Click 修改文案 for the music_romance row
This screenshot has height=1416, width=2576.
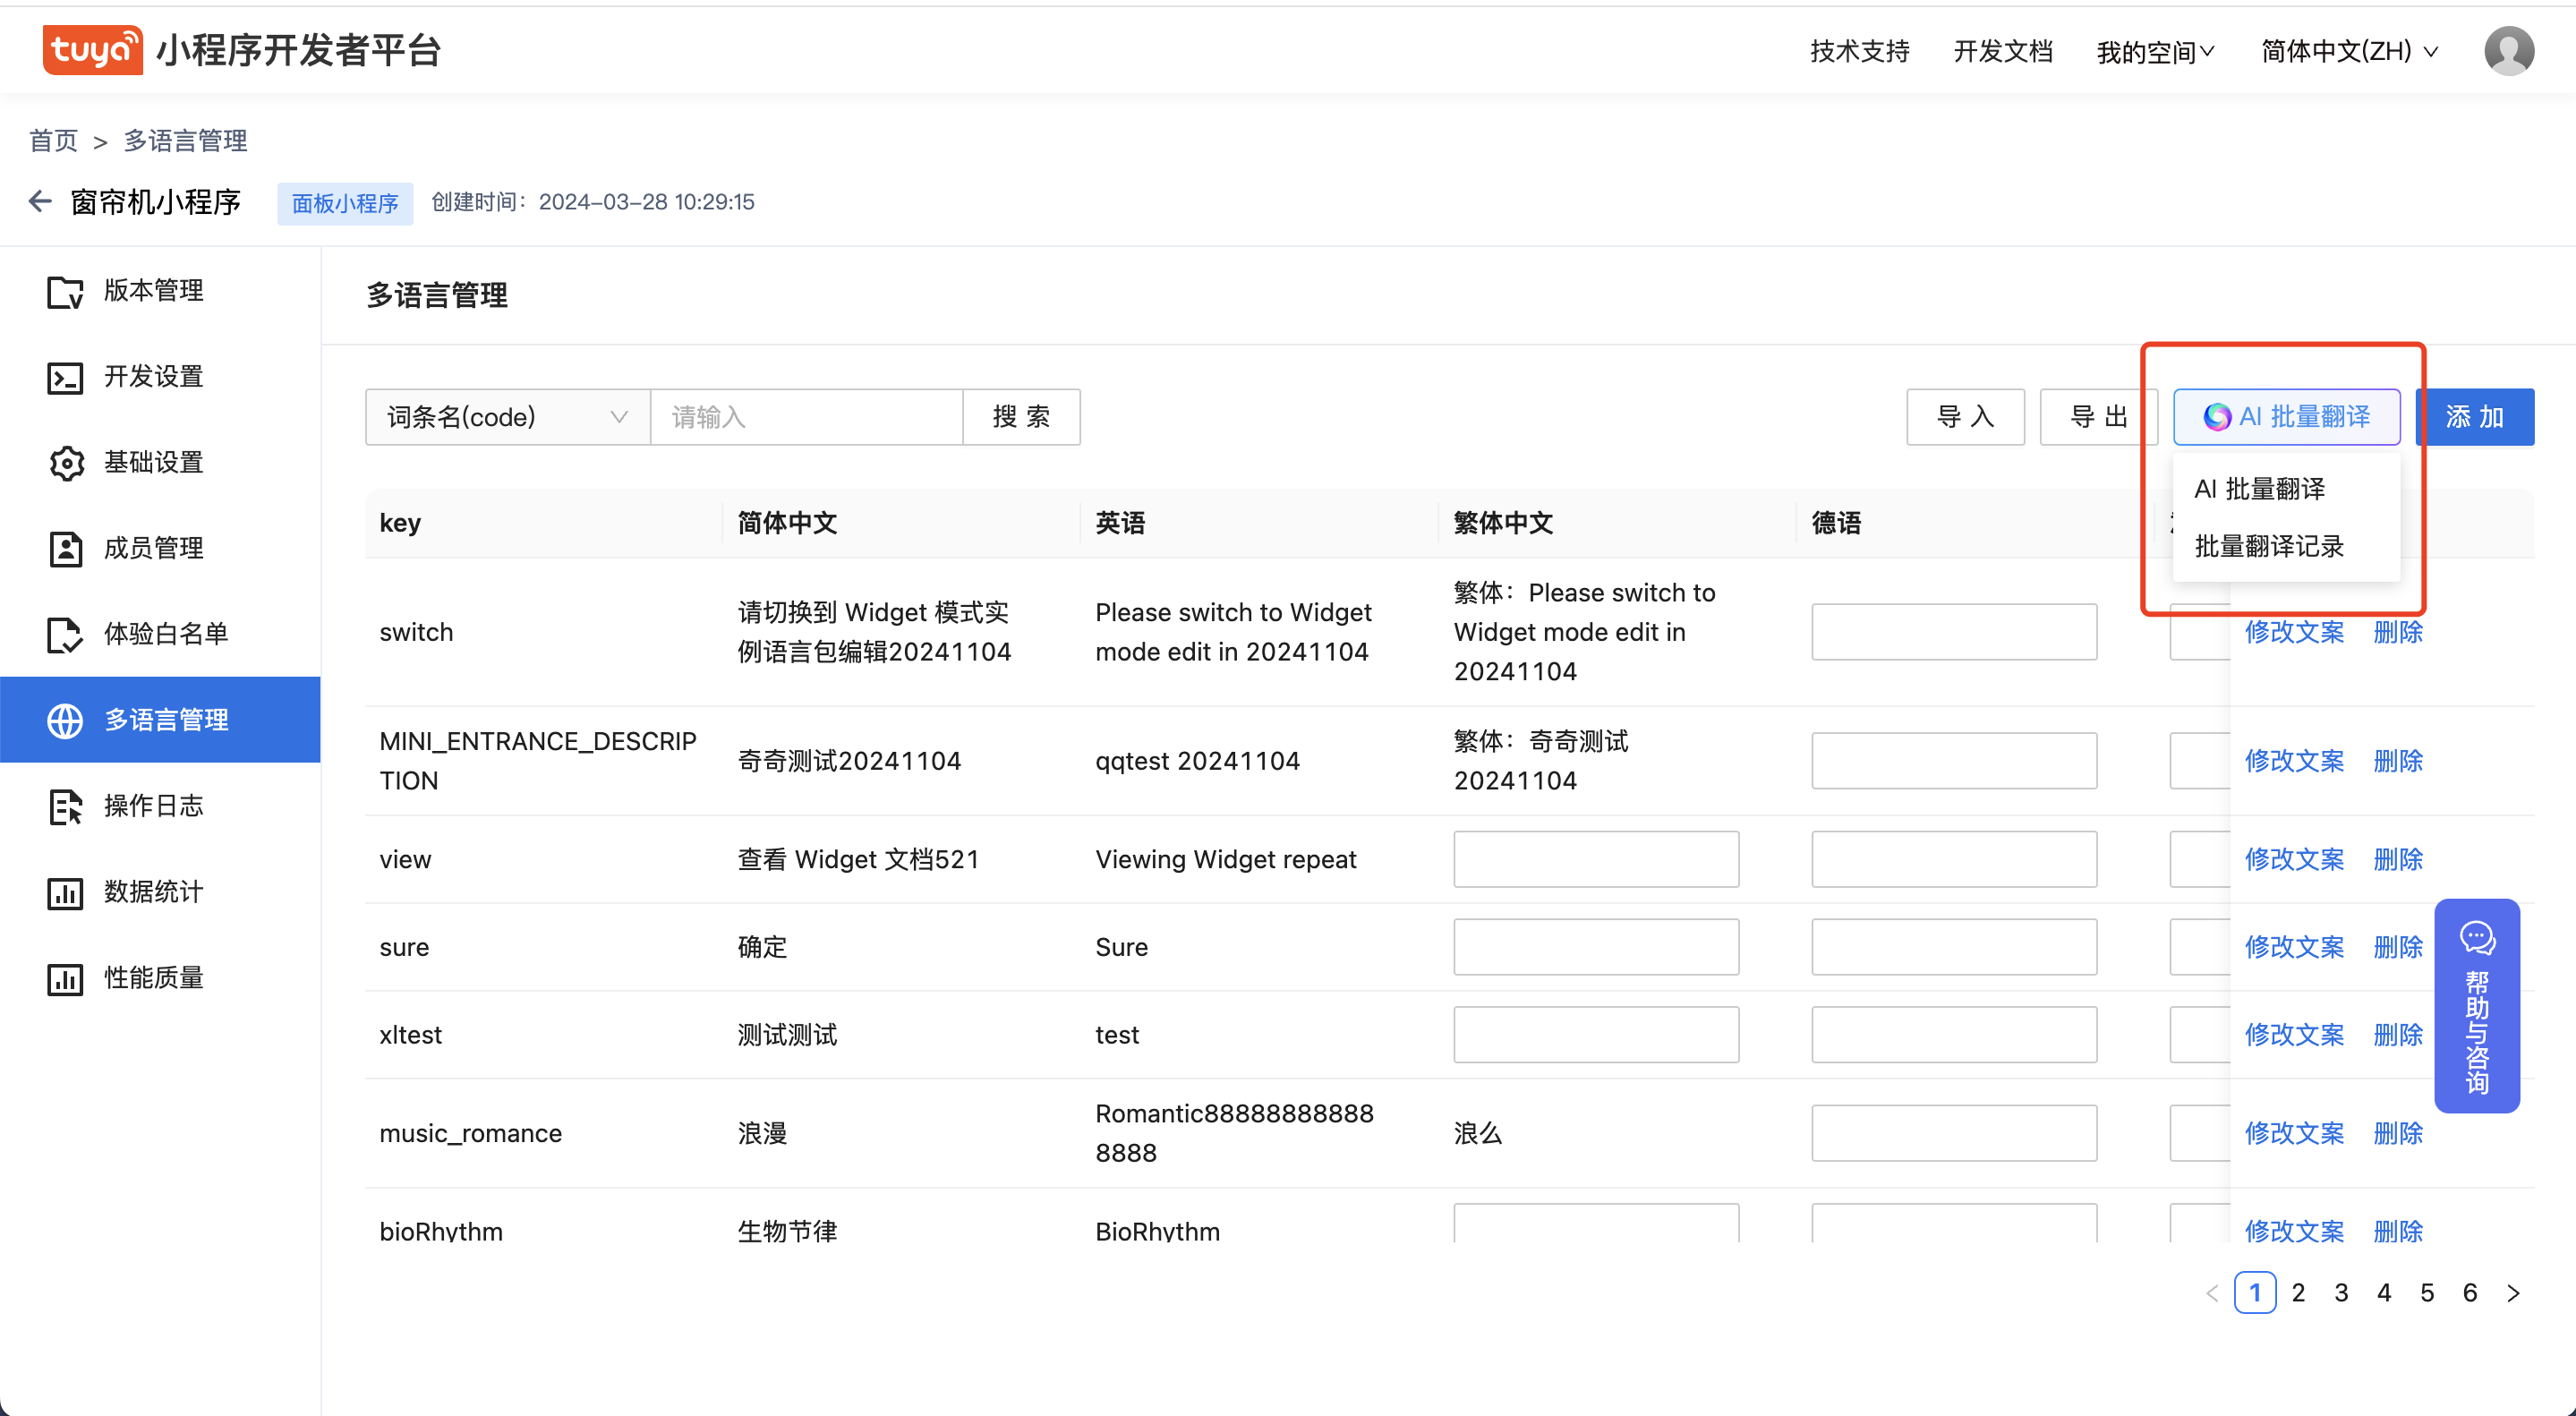[2293, 1133]
